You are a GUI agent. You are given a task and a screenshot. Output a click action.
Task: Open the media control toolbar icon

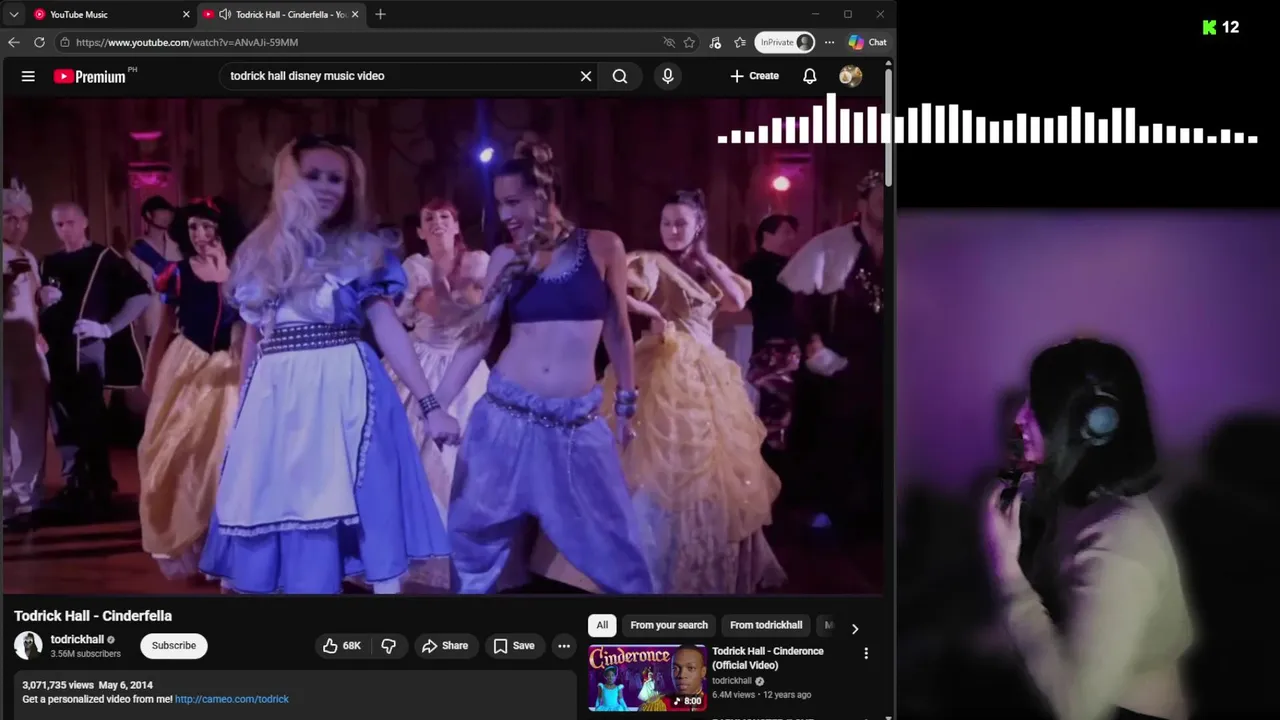(x=715, y=42)
